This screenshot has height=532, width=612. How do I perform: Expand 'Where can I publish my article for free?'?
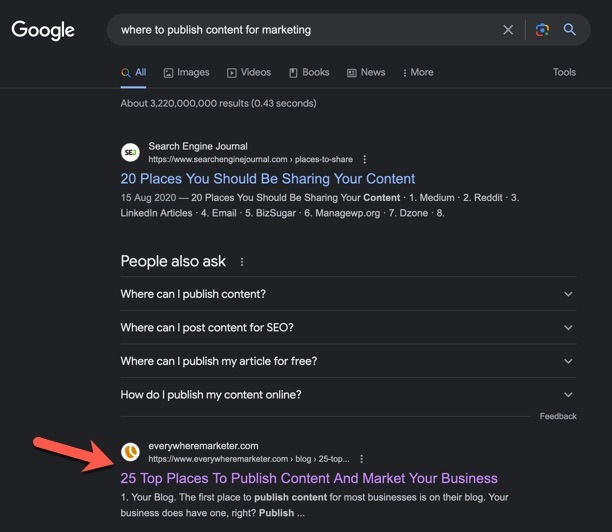click(348, 361)
